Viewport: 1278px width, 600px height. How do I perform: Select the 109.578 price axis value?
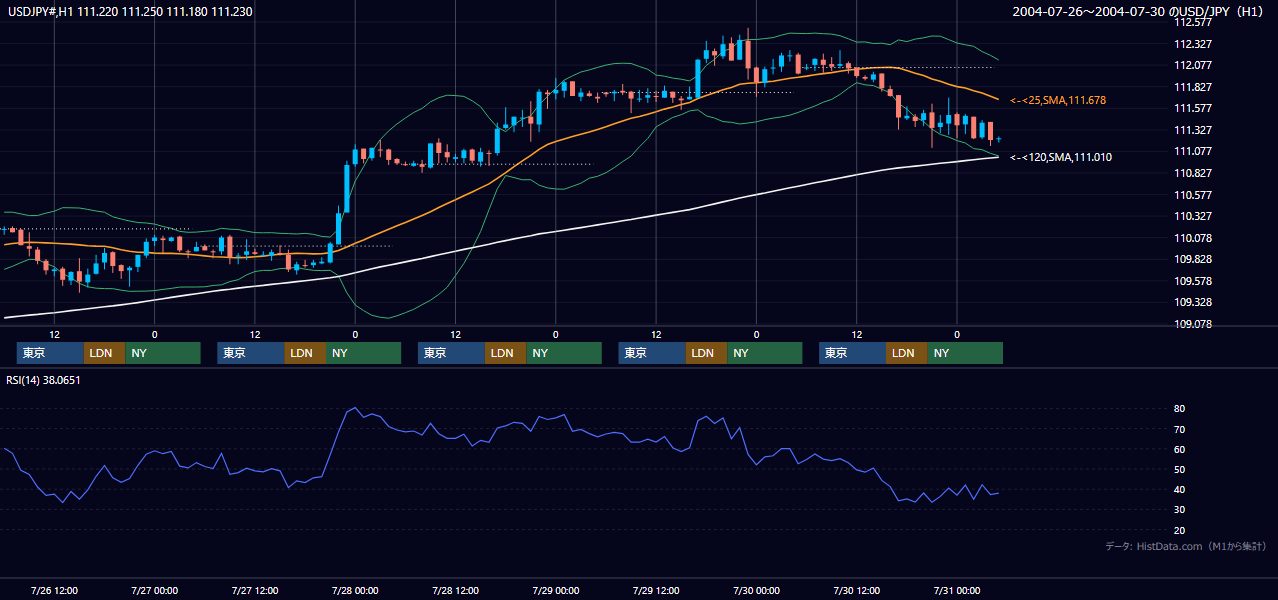1192,281
